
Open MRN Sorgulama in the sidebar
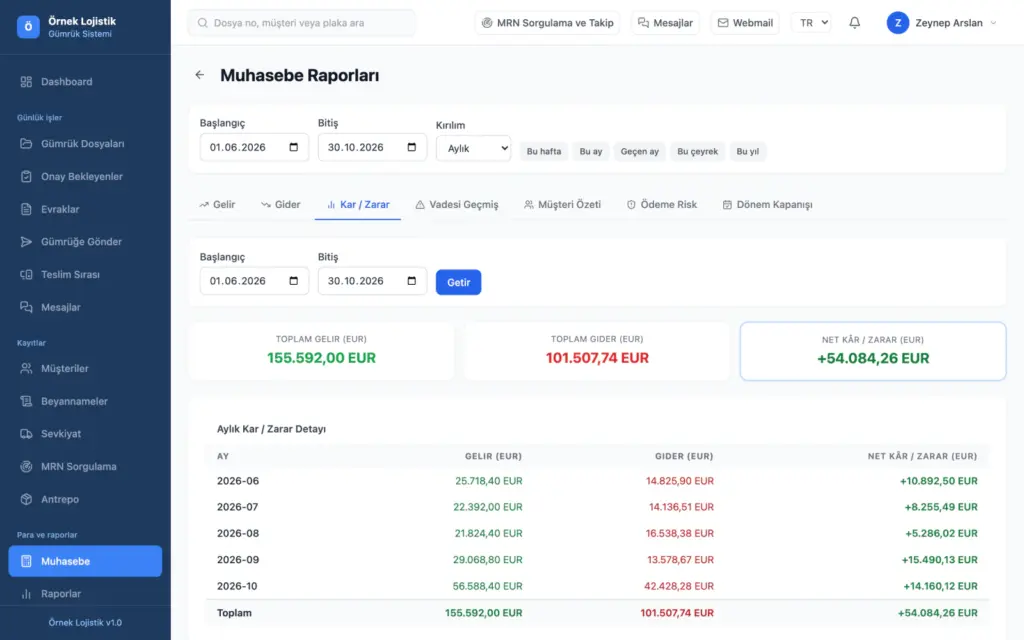tap(85, 466)
